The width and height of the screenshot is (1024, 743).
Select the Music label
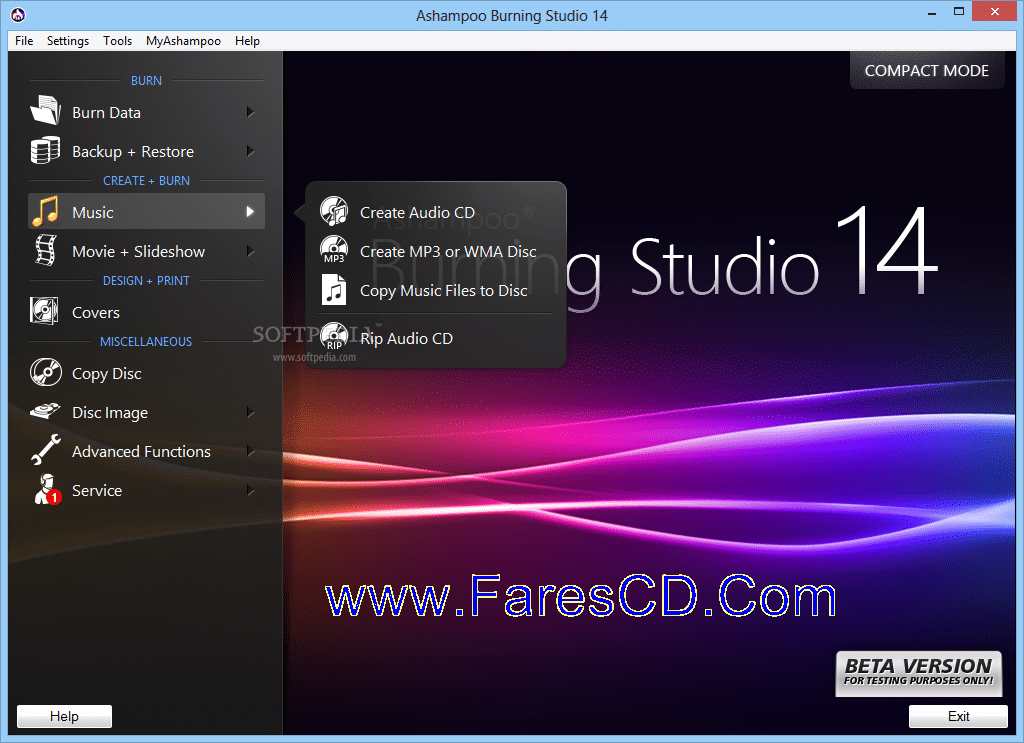(93, 212)
